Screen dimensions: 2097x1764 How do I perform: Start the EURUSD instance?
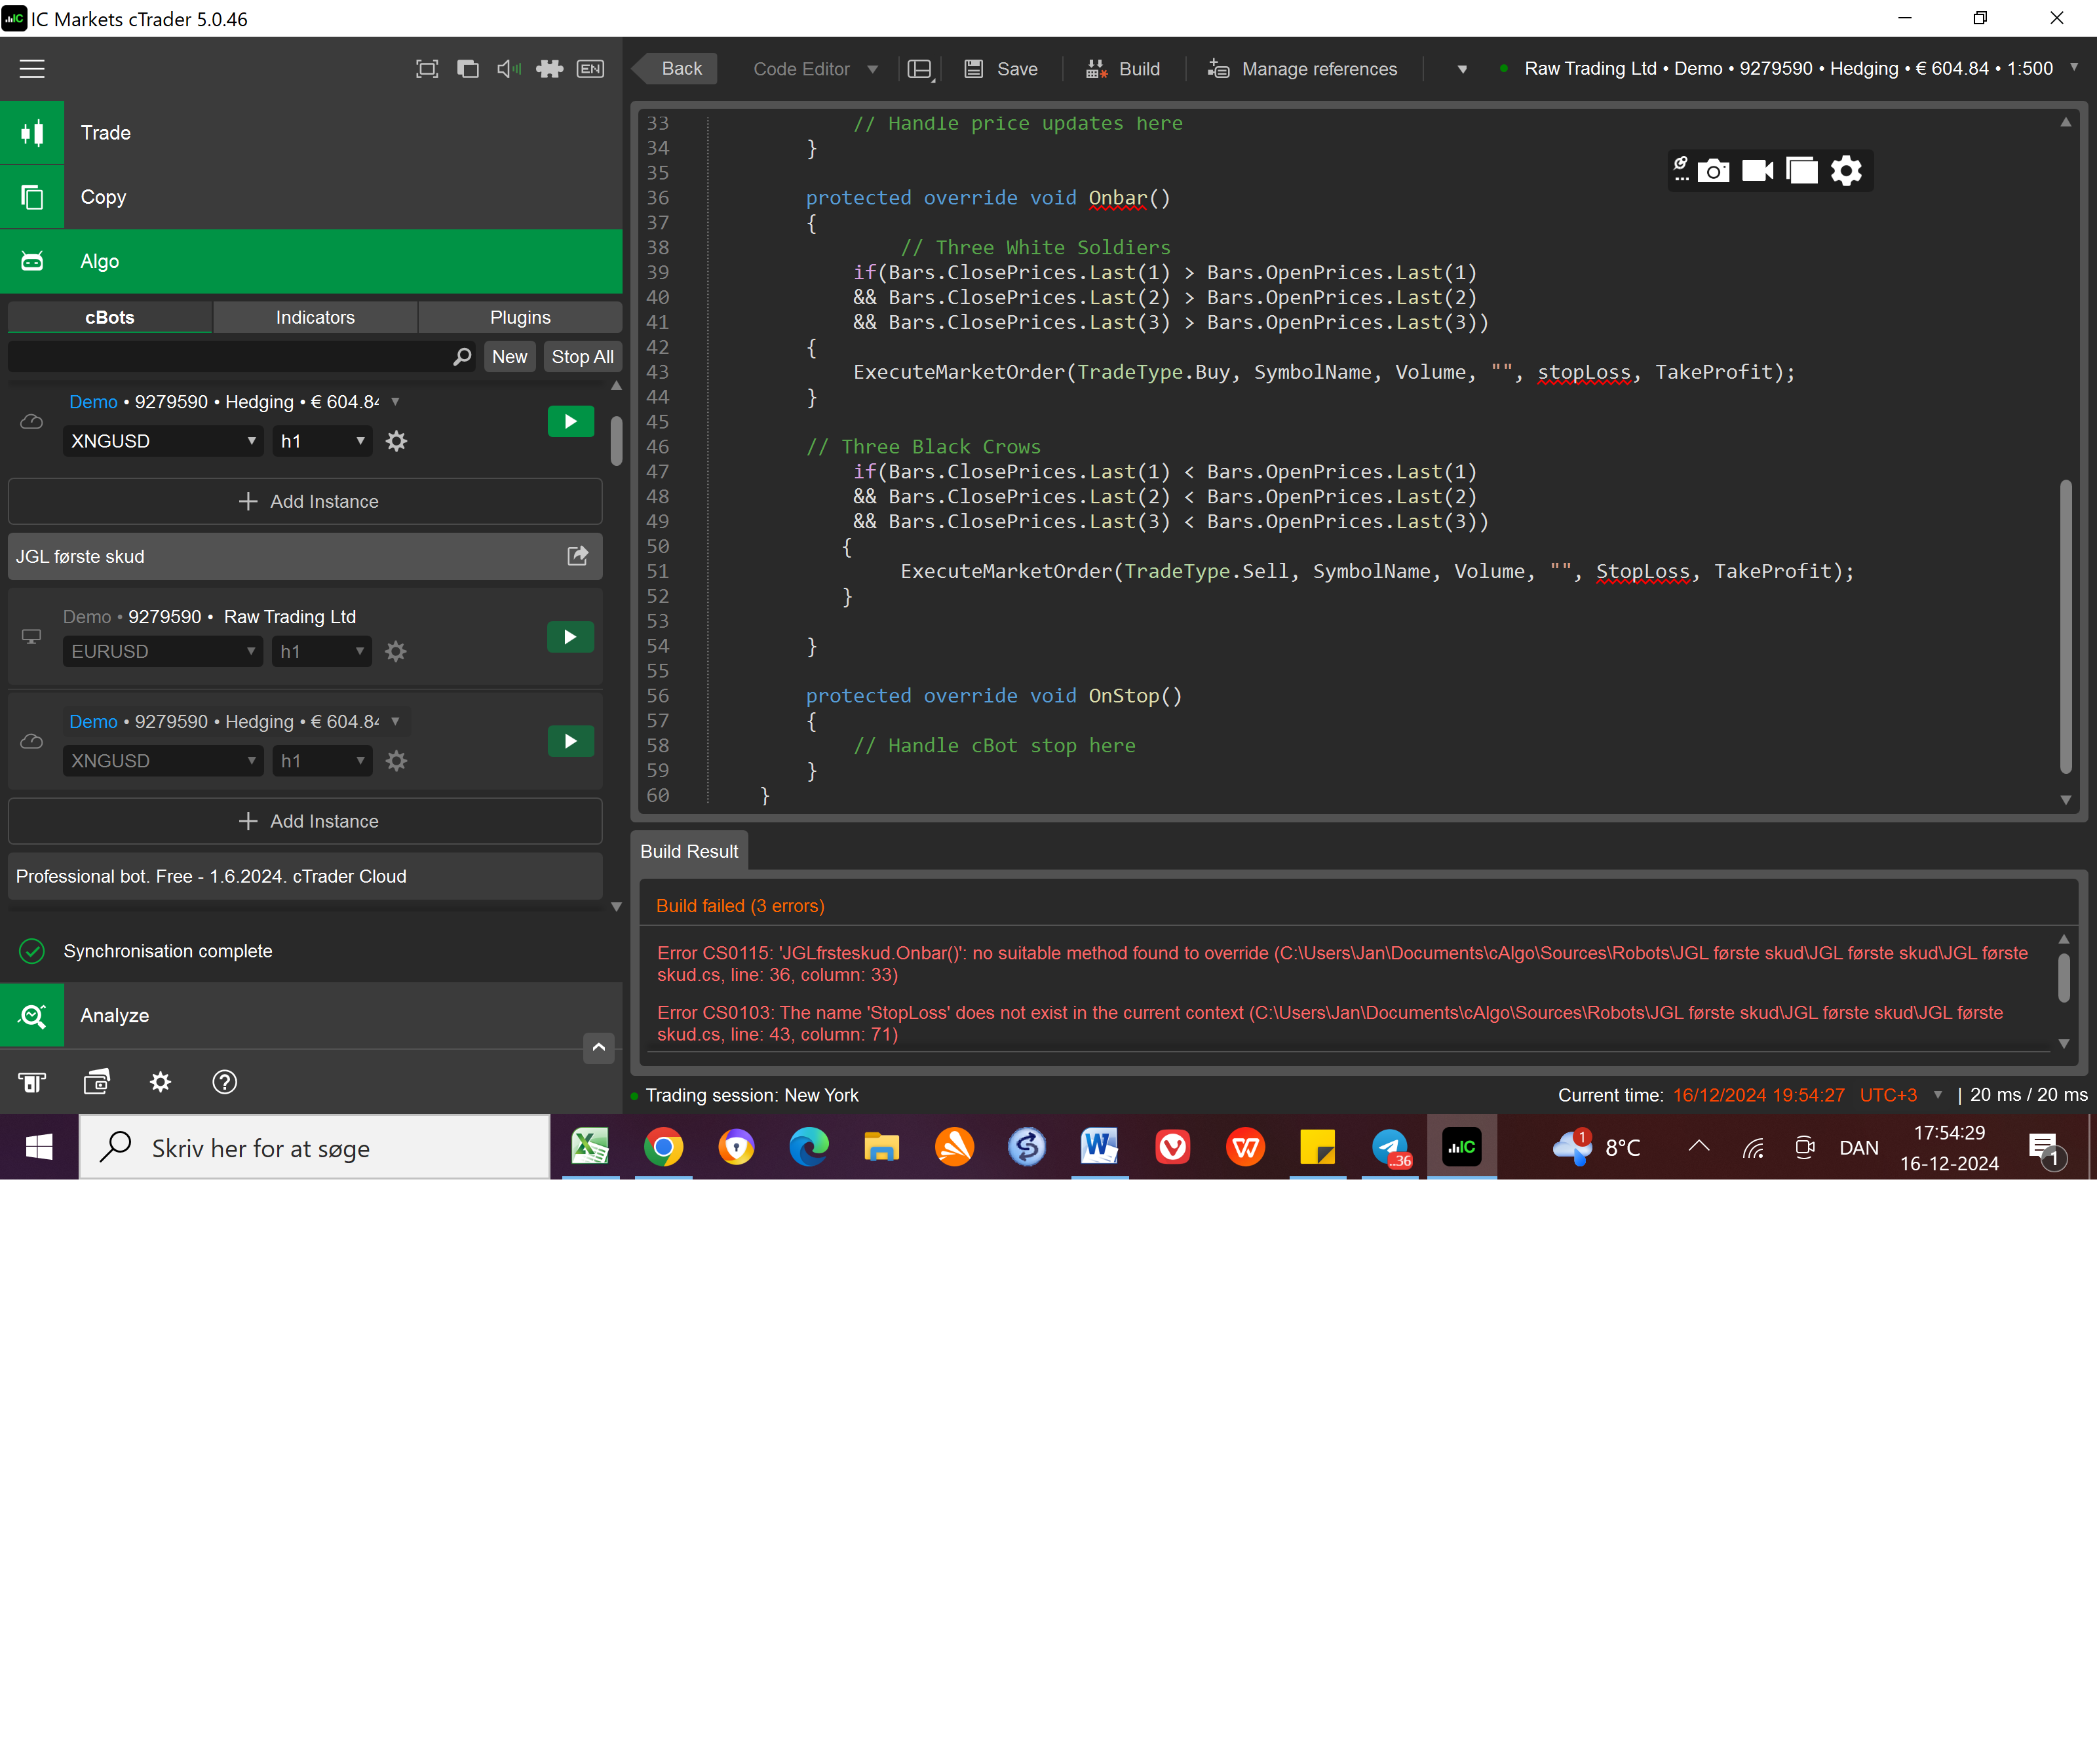pos(571,637)
